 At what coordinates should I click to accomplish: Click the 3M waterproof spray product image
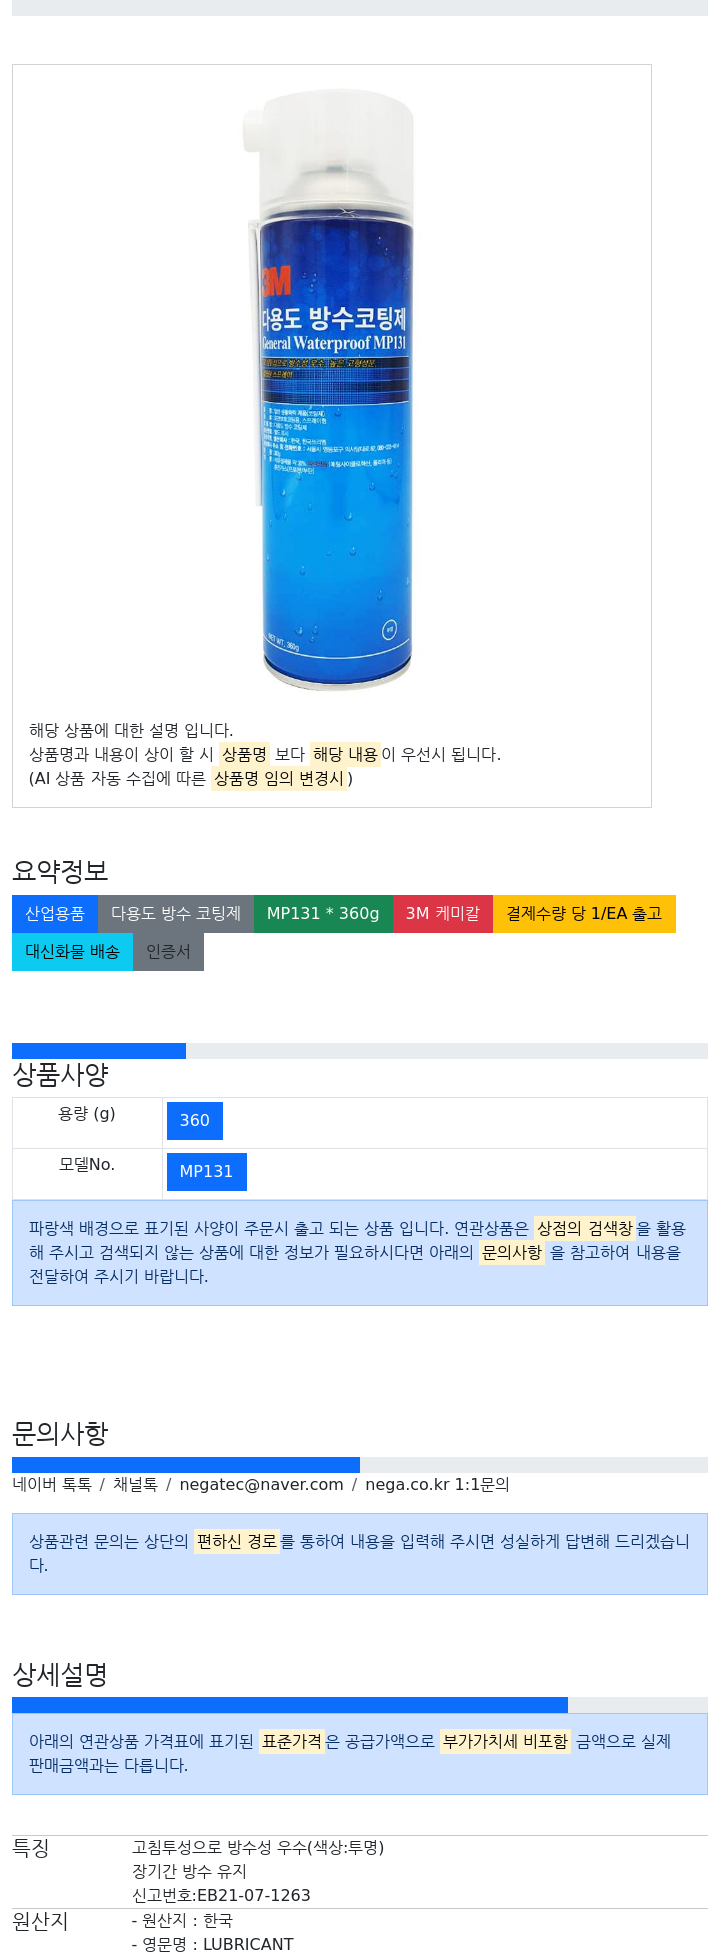[x=330, y=390]
